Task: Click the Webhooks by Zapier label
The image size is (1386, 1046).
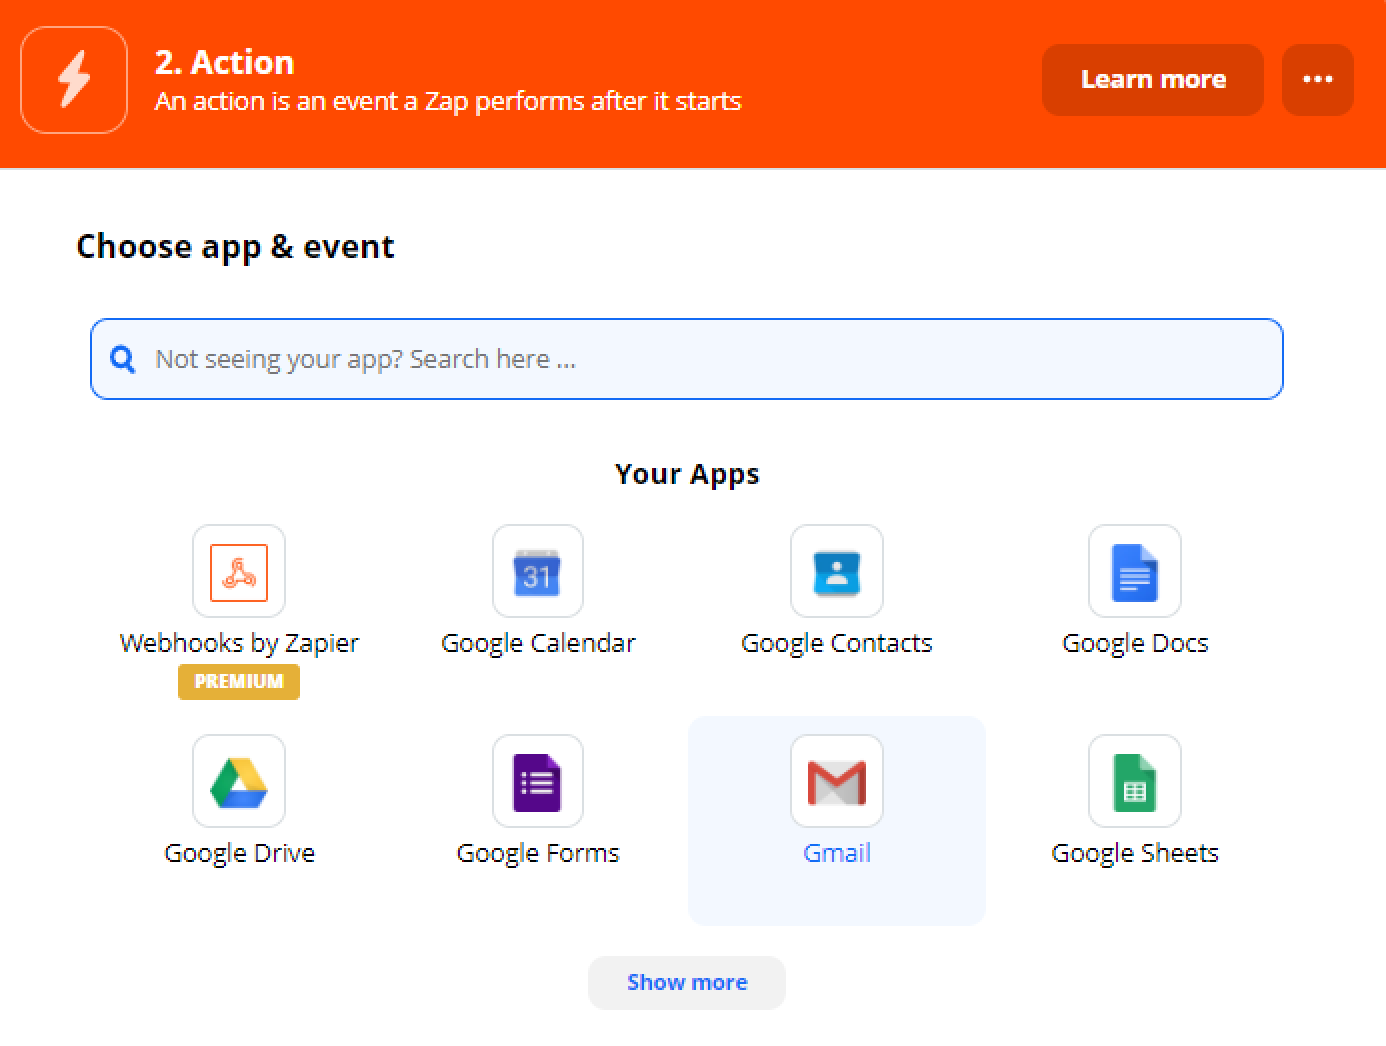Action: point(239,643)
